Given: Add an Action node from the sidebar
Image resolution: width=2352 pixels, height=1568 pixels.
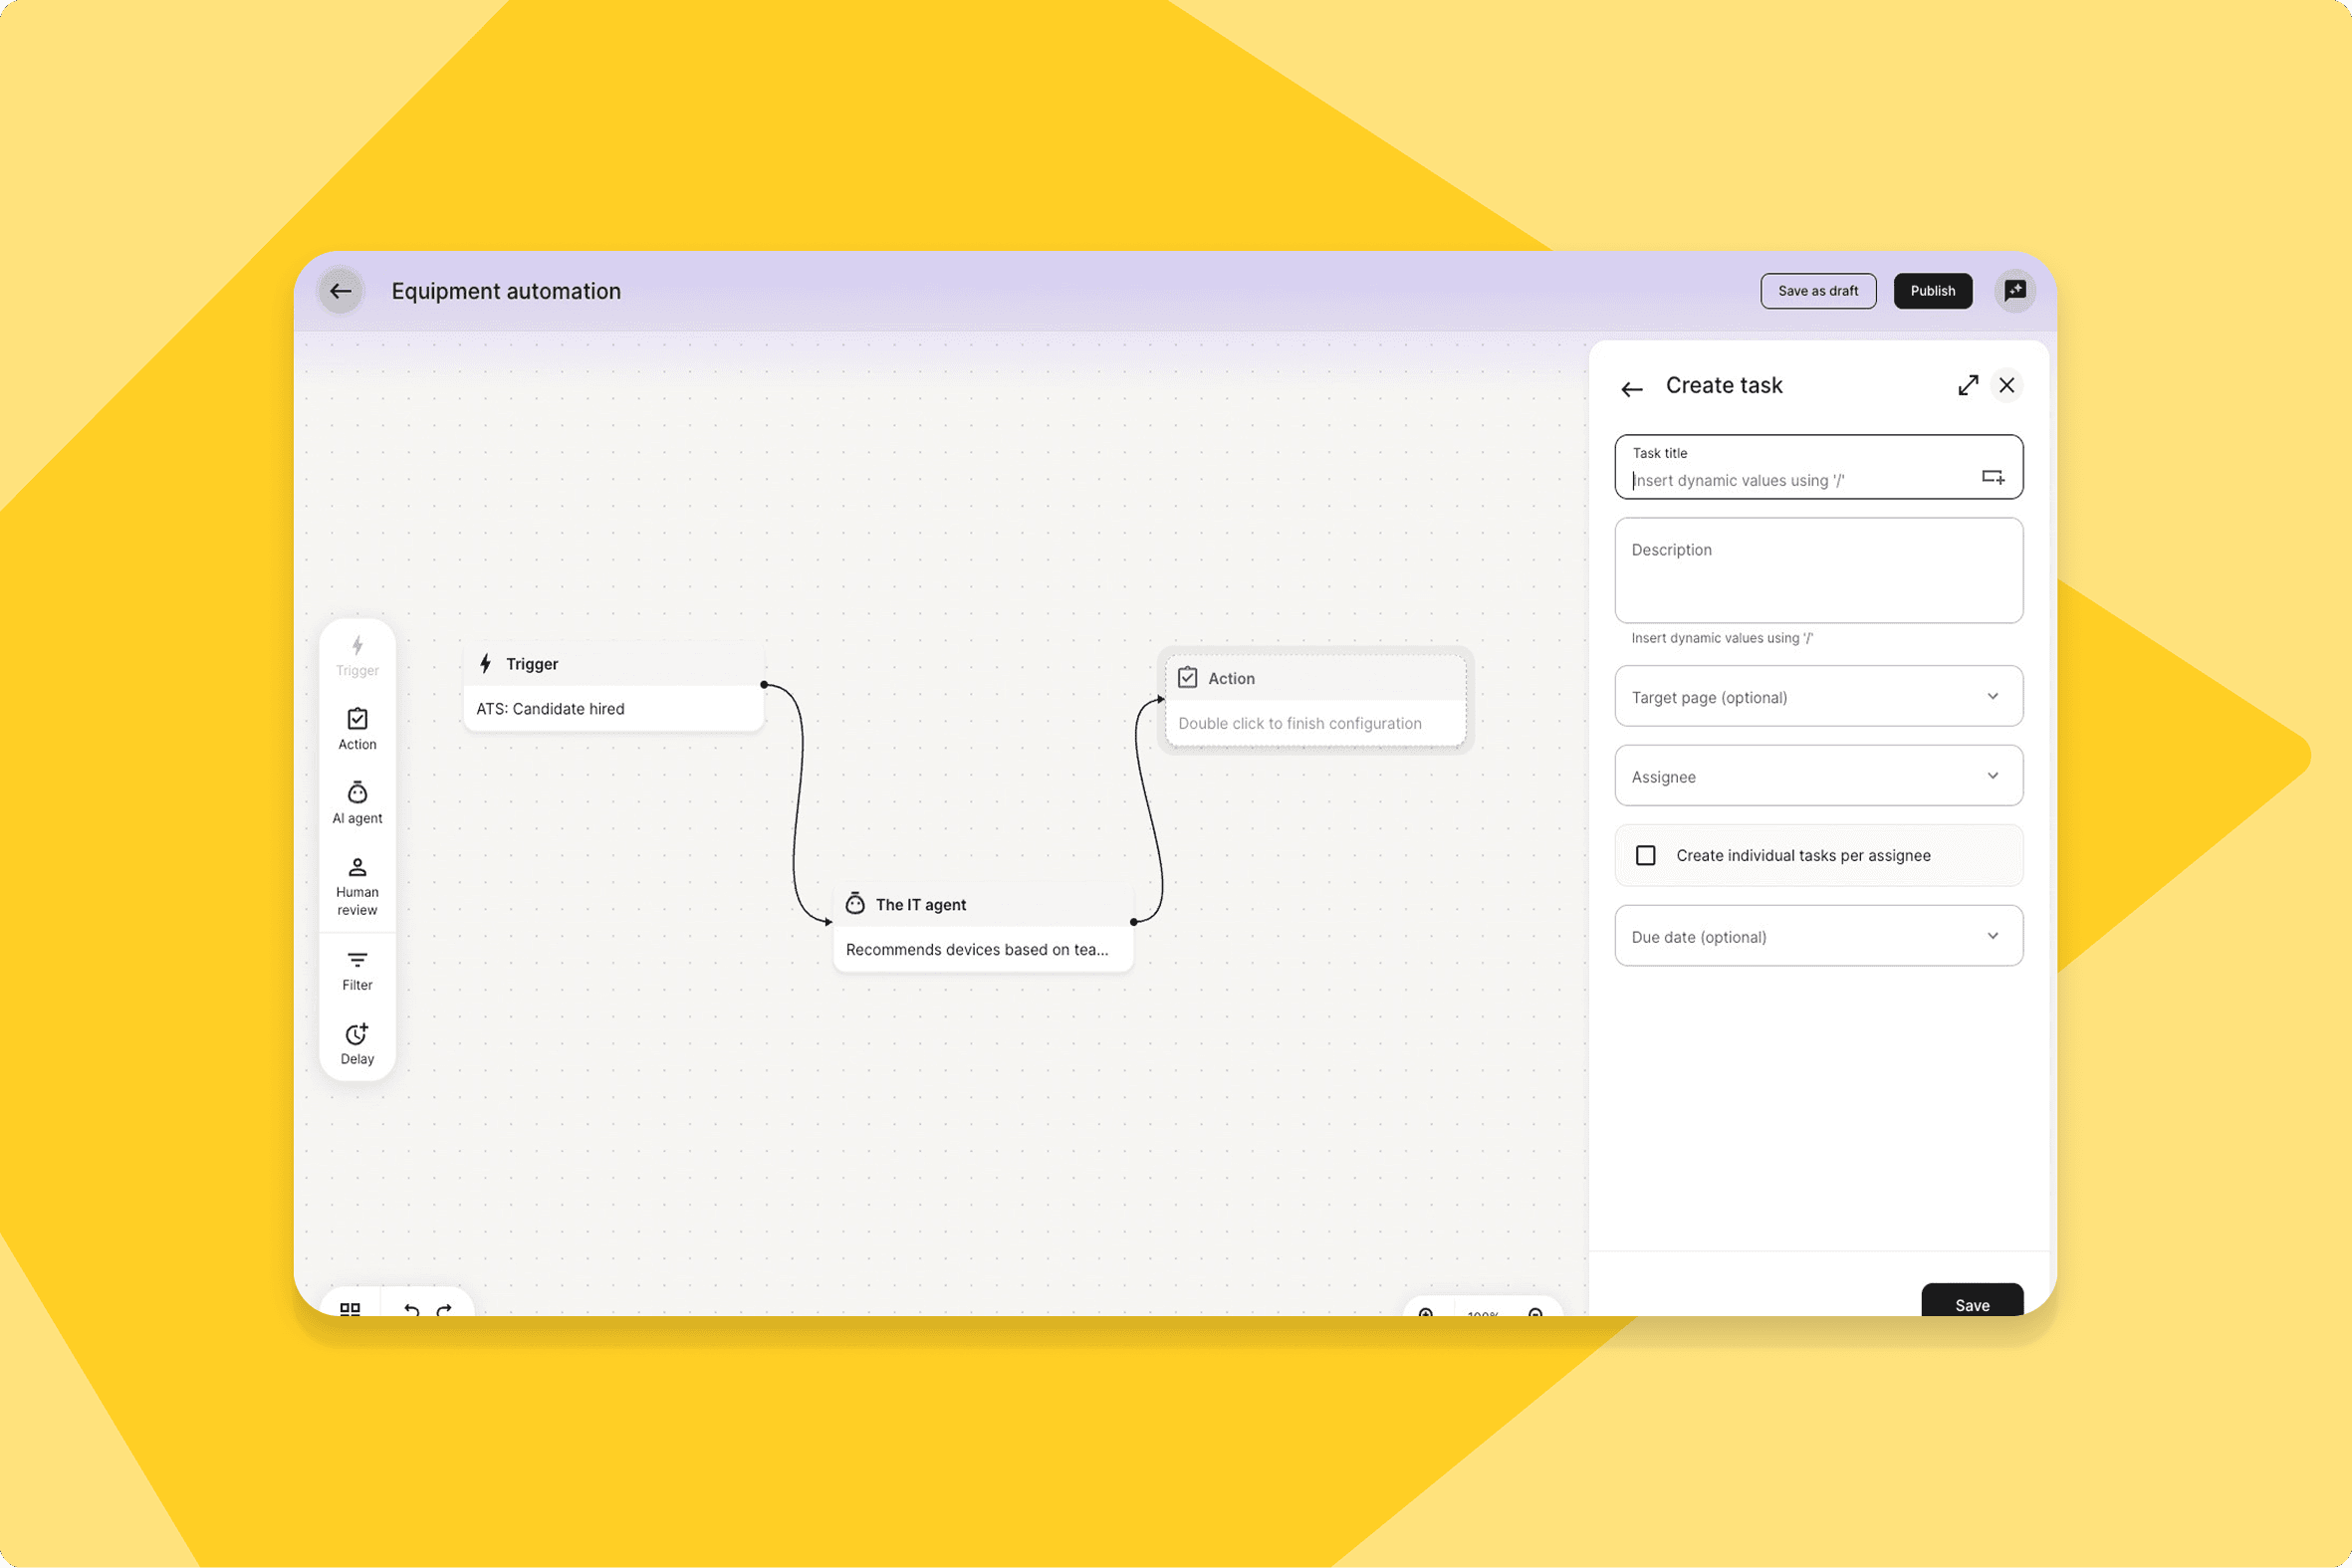Looking at the screenshot, I should tap(357, 730).
